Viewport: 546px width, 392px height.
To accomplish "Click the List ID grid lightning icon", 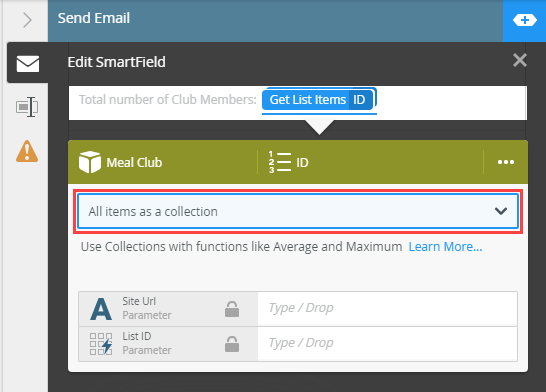I will (x=101, y=344).
